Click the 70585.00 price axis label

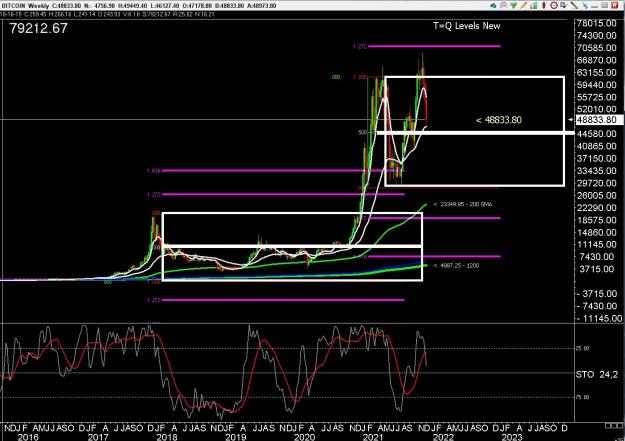(x=596, y=48)
